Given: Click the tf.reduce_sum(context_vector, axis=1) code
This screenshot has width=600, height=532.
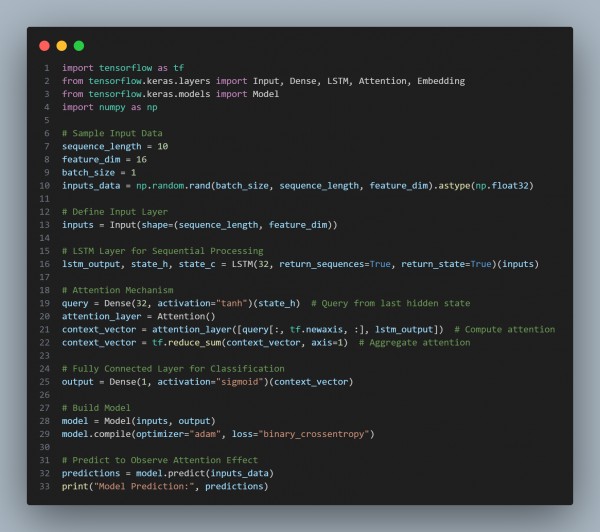Looking at the screenshot, I should (249, 343).
